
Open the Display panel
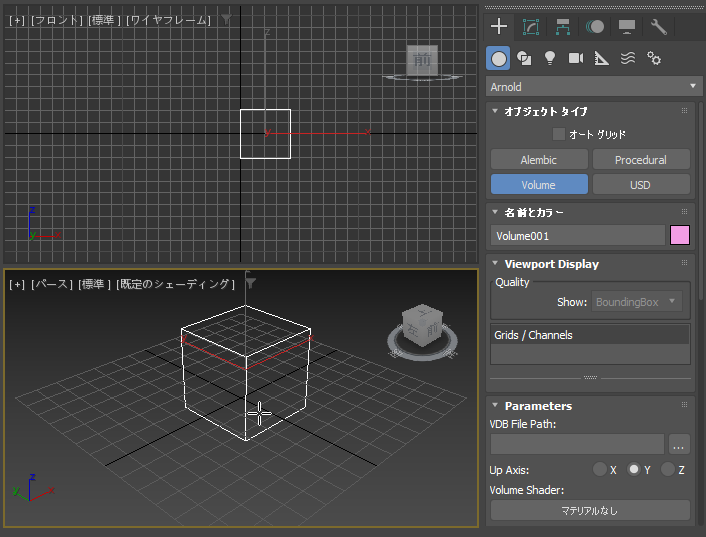[x=627, y=27]
